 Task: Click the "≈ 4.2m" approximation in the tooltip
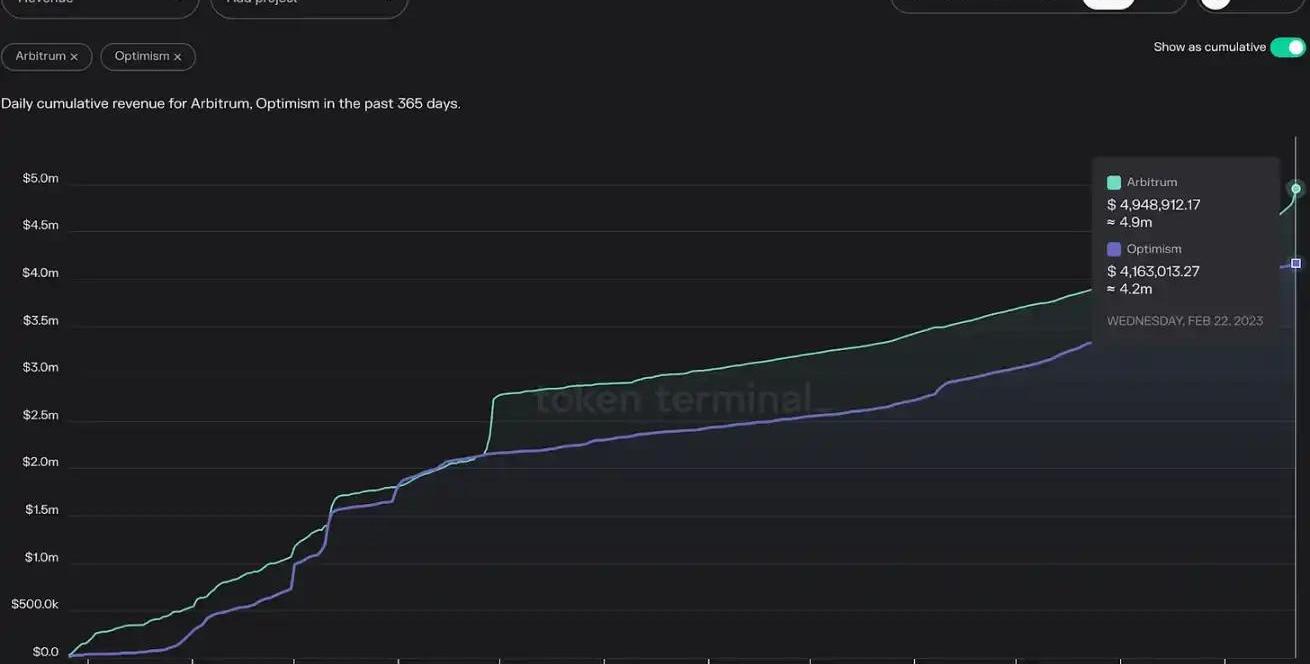[x=1130, y=289]
